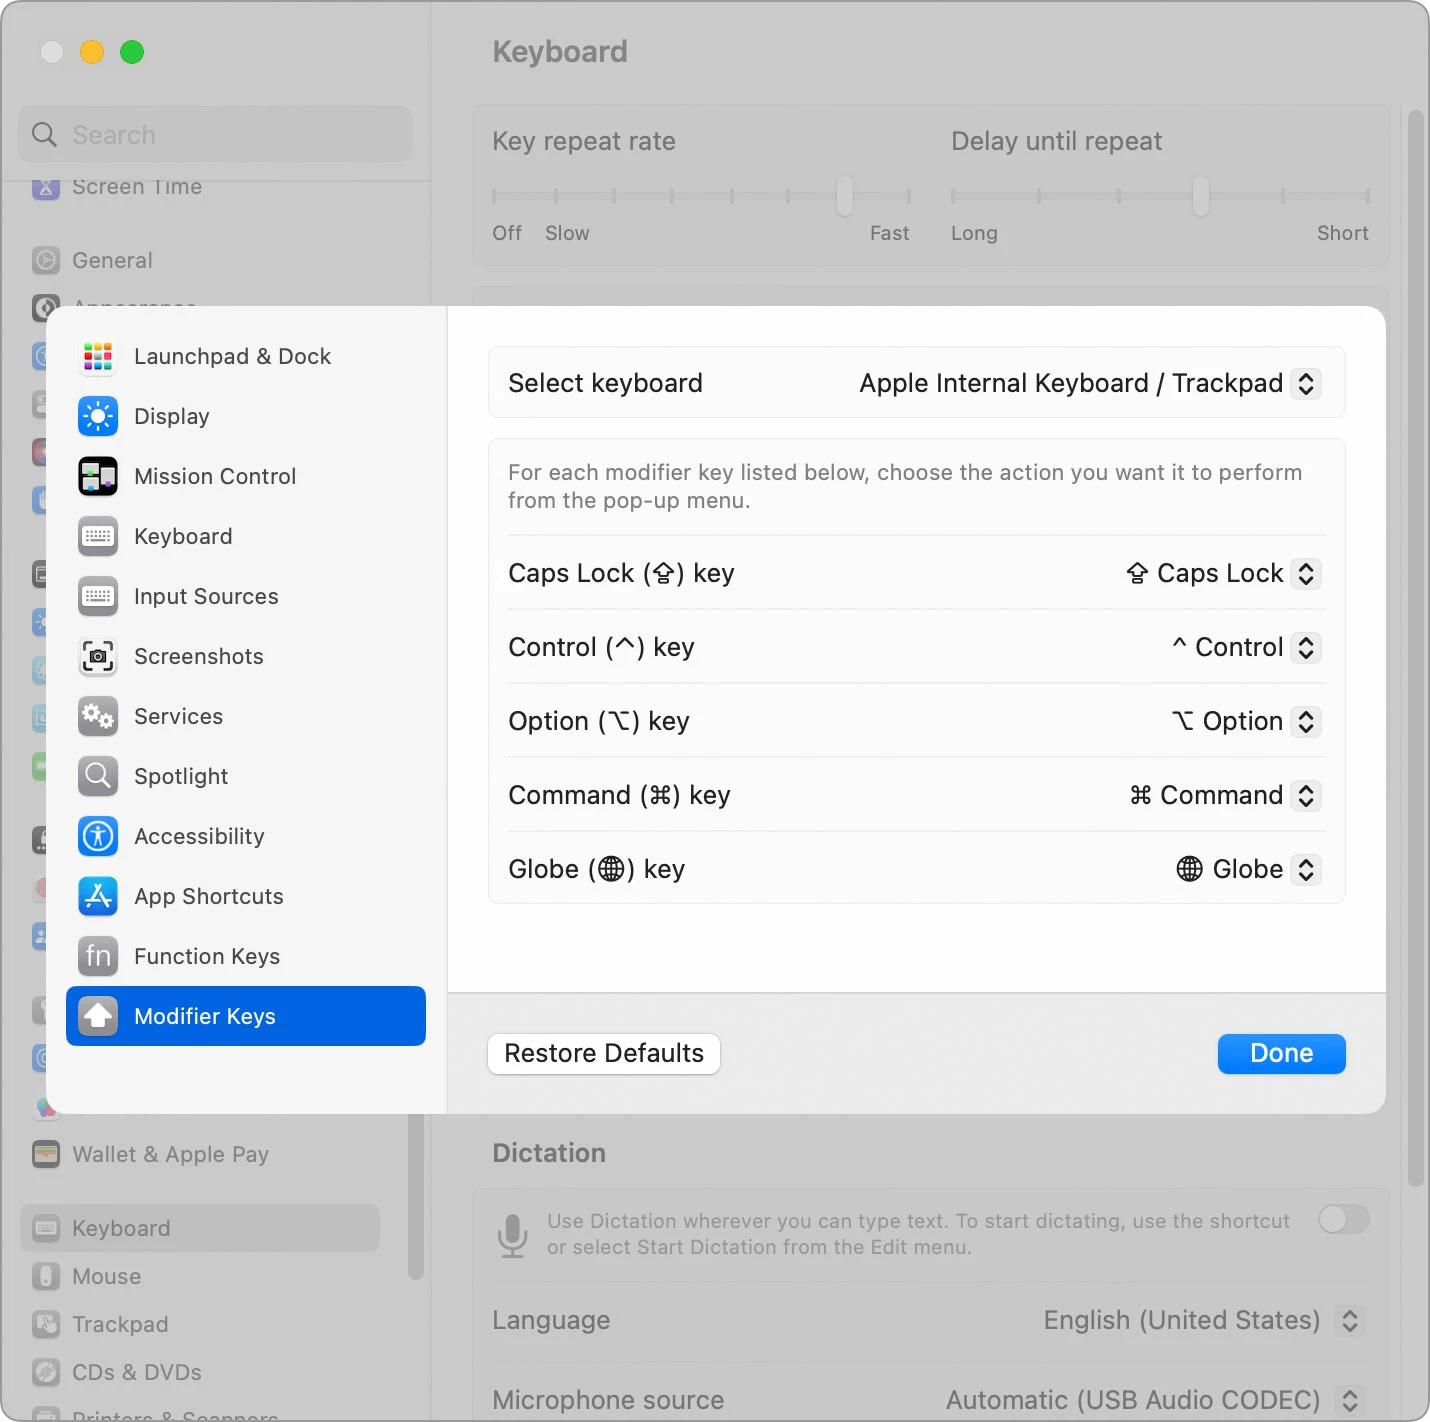The image size is (1430, 1422).
Task: Click the Services gears icon
Action: (98, 716)
